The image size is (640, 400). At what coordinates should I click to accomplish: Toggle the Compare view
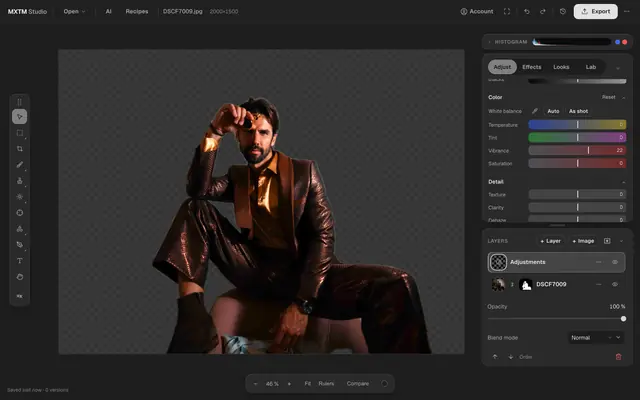pyautogui.click(x=358, y=384)
